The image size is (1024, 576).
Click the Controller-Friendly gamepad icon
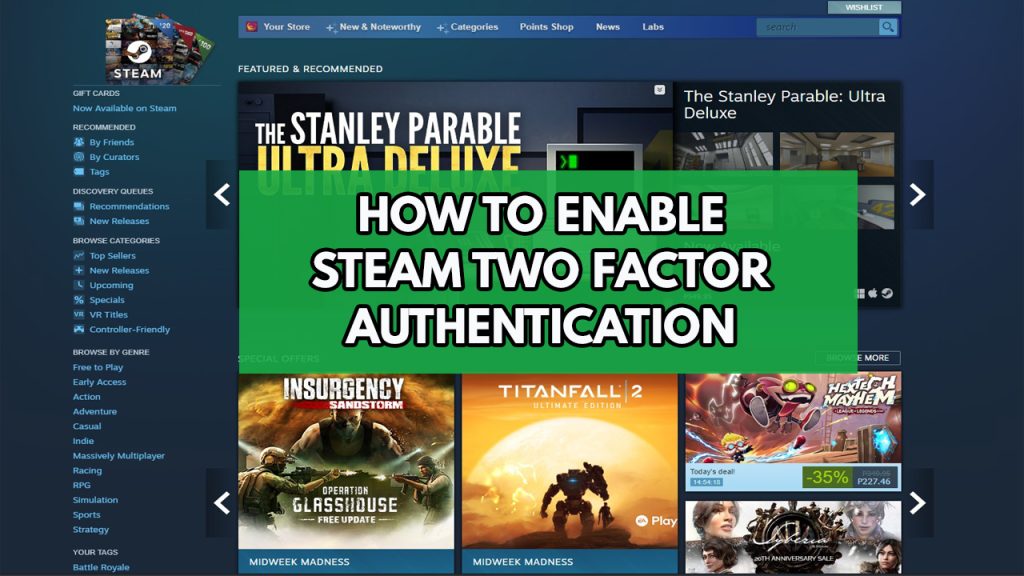(x=79, y=329)
